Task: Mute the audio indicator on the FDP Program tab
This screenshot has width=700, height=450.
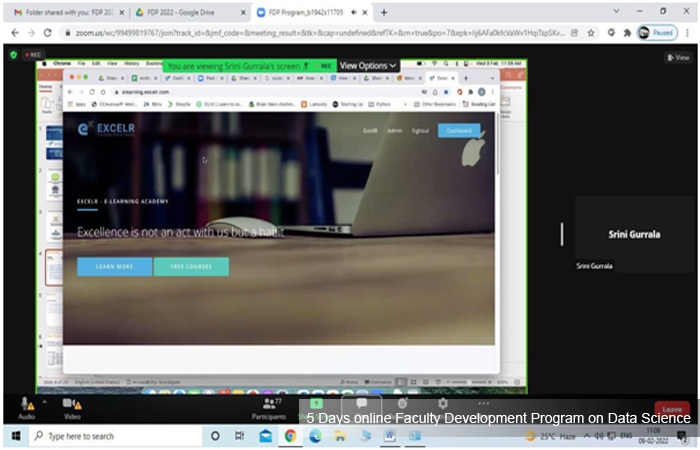Action: tap(354, 12)
